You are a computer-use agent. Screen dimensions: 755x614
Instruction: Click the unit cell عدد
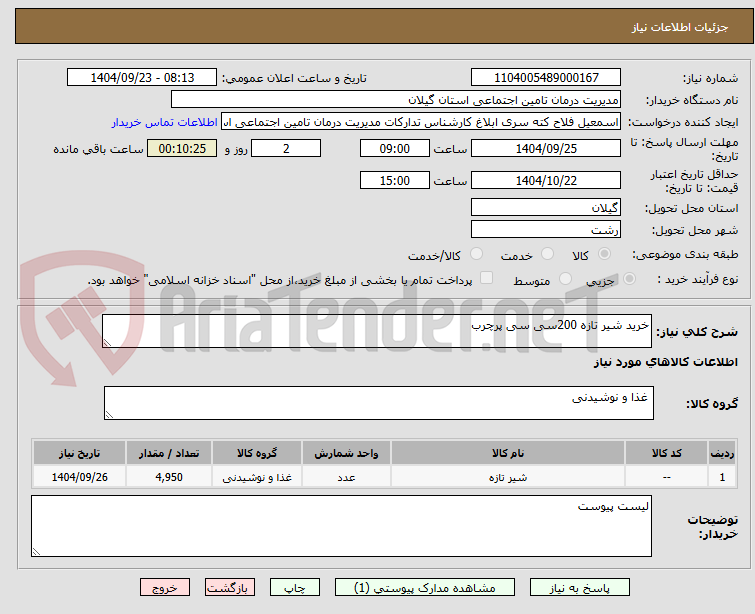[x=346, y=477]
